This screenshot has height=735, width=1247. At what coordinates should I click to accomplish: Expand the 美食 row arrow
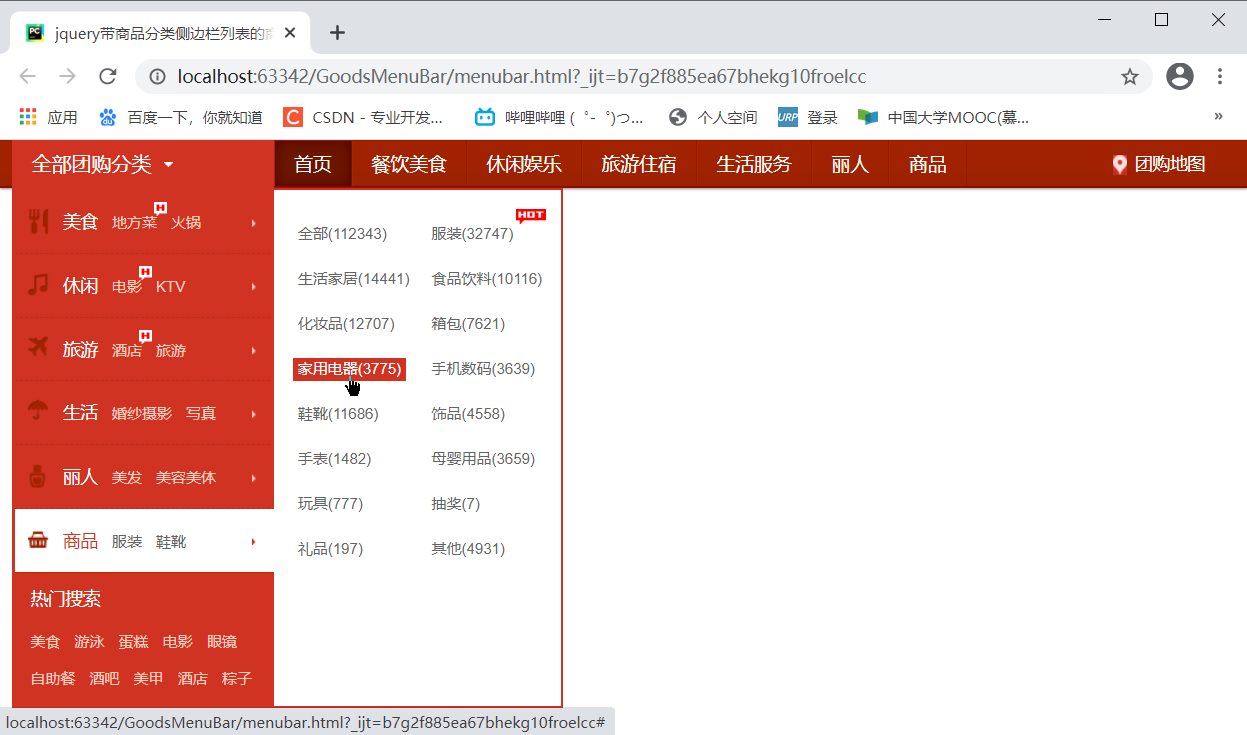[x=254, y=223]
